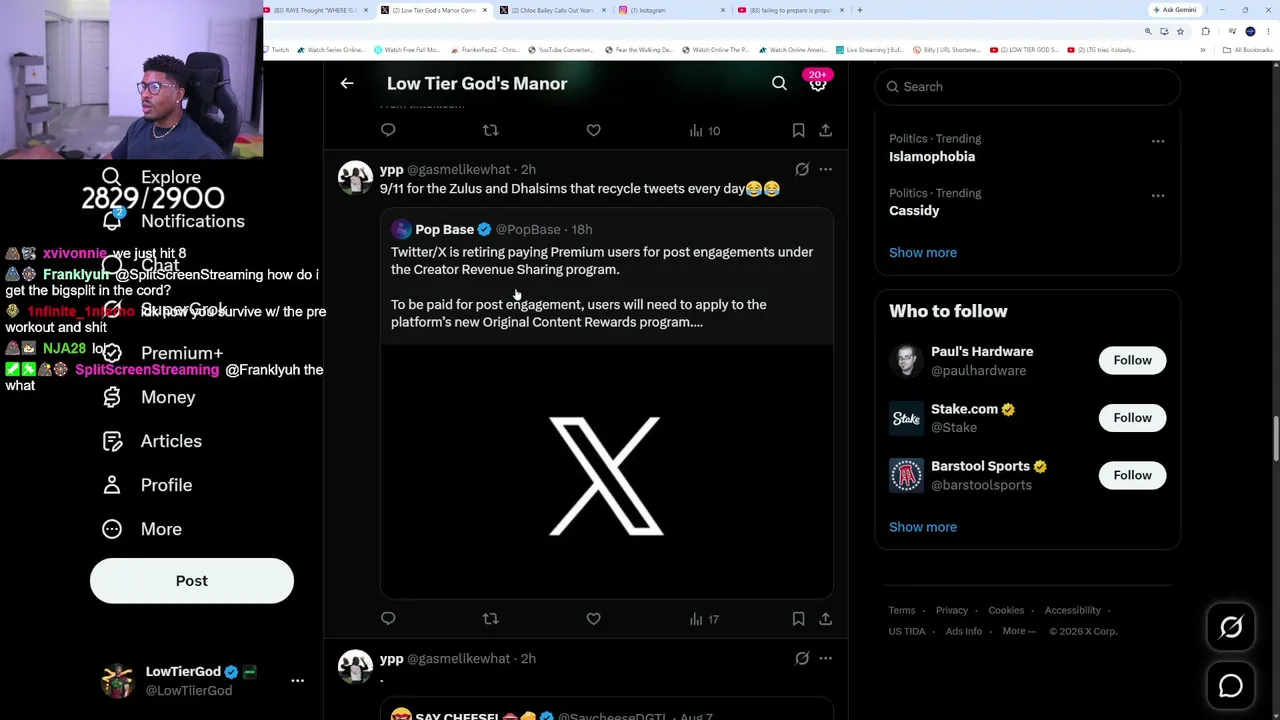Switch to the RAYE Thought YouTube tab

pos(316,10)
